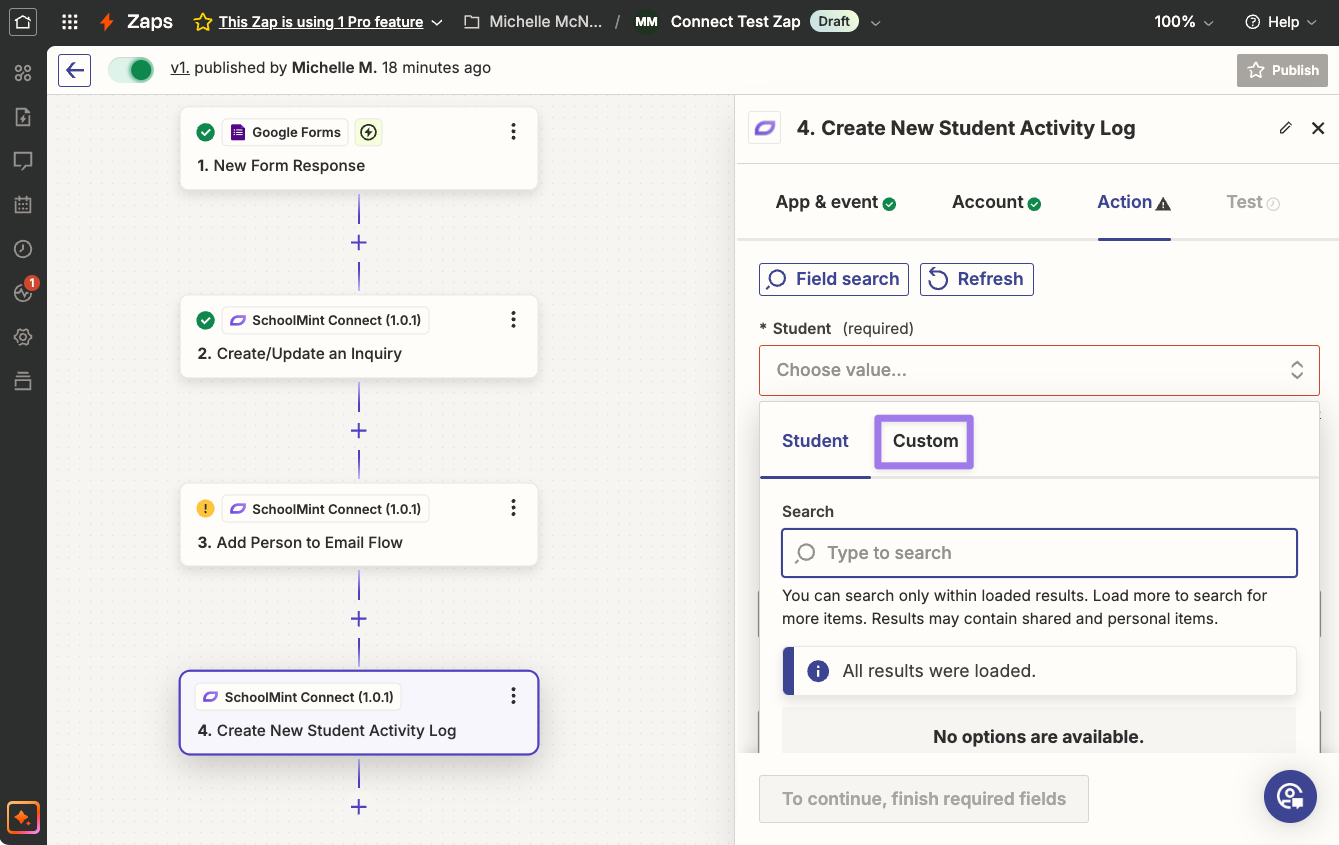The height and width of the screenshot is (845, 1339).
Task: Open the comments sidebar icon
Action: tap(23, 161)
